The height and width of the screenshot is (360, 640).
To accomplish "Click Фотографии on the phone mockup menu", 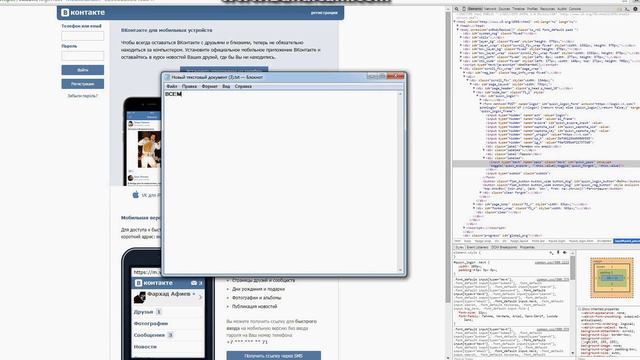I will (x=151, y=323).
